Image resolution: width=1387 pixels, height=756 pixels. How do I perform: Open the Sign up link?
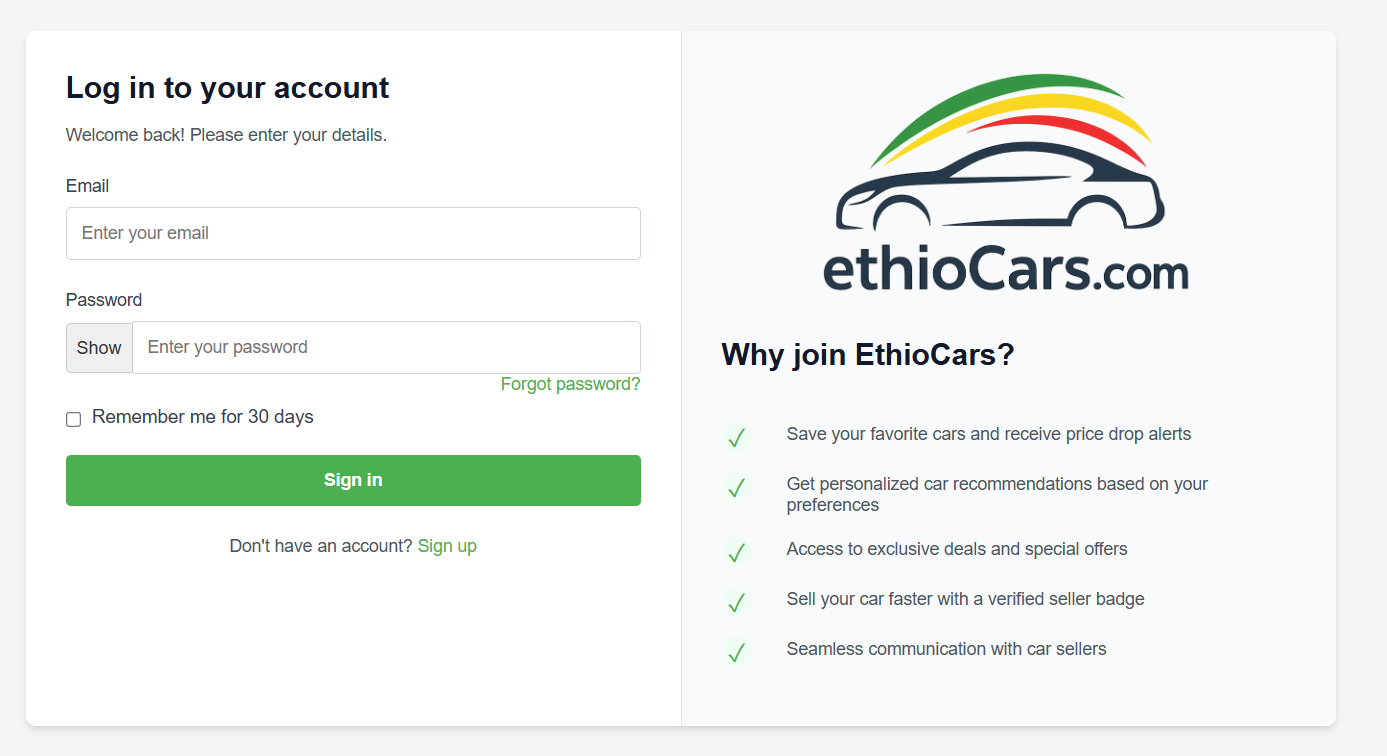pos(447,545)
